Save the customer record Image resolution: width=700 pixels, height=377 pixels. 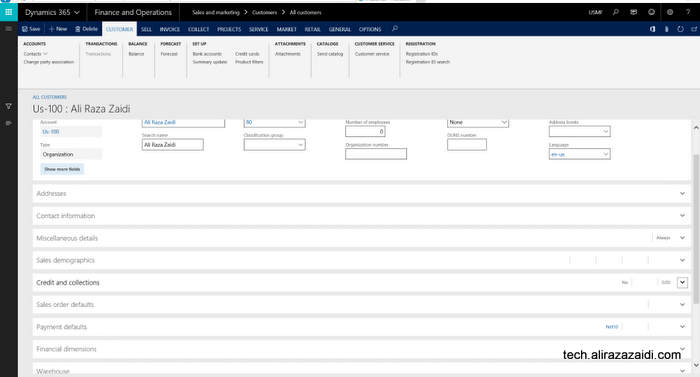31,29
